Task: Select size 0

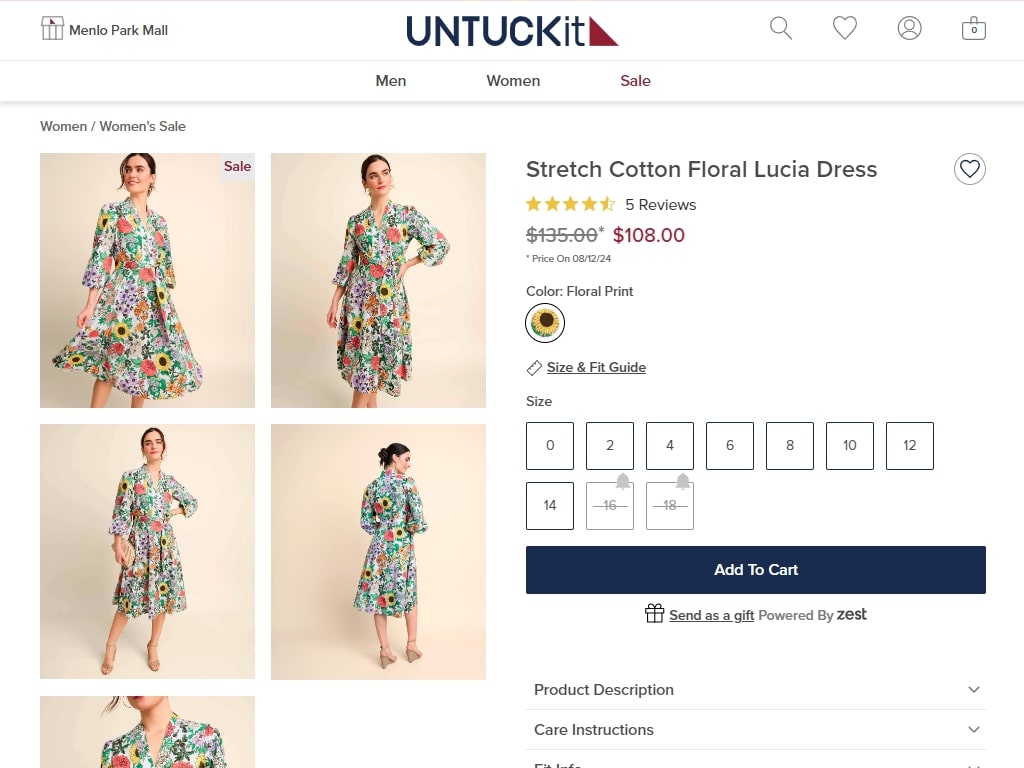Action: pos(550,446)
